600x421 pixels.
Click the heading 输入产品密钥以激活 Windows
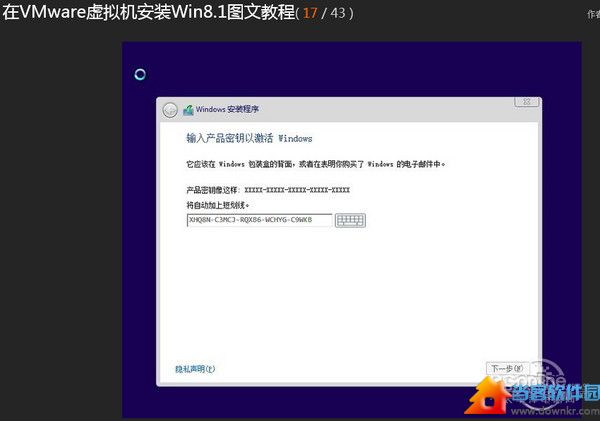249,138
